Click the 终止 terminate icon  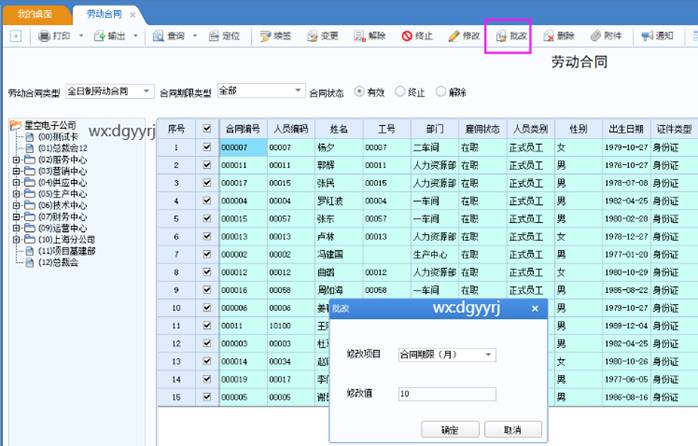click(x=407, y=36)
